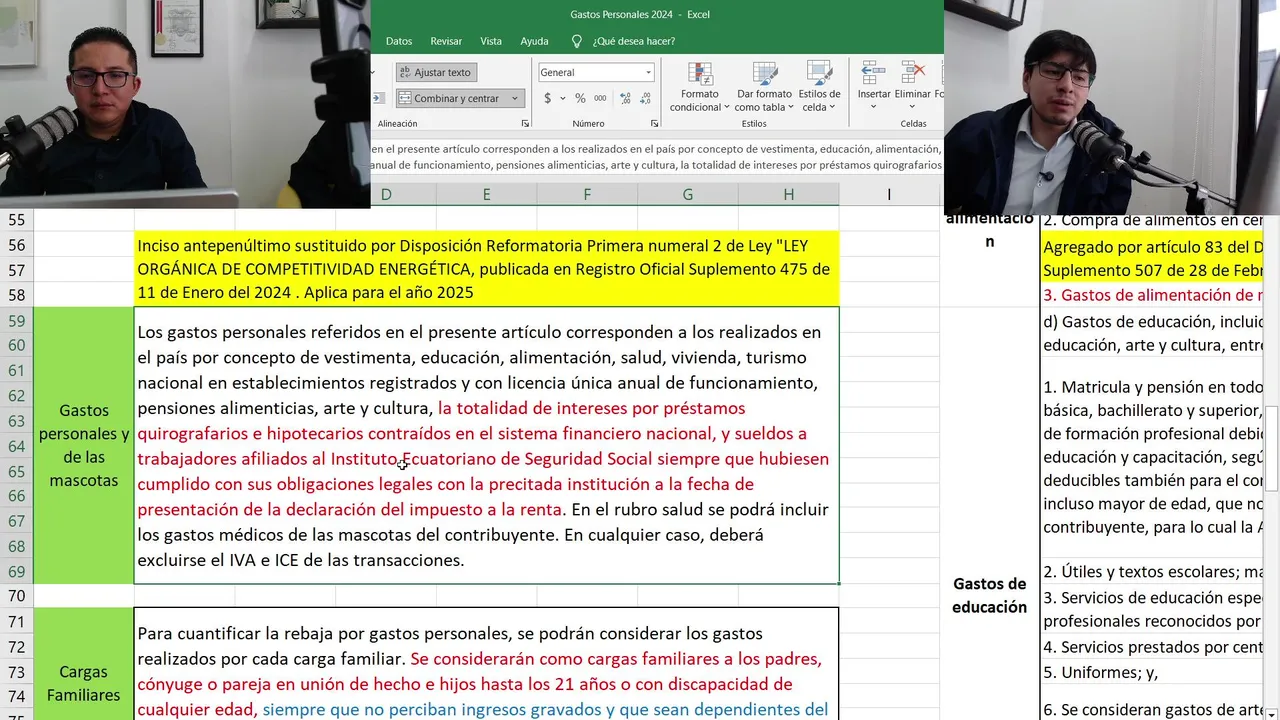Click the ¿Qué desea hacer? search field
This screenshot has height=720, width=1280.
pyautogui.click(x=633, y=41)
